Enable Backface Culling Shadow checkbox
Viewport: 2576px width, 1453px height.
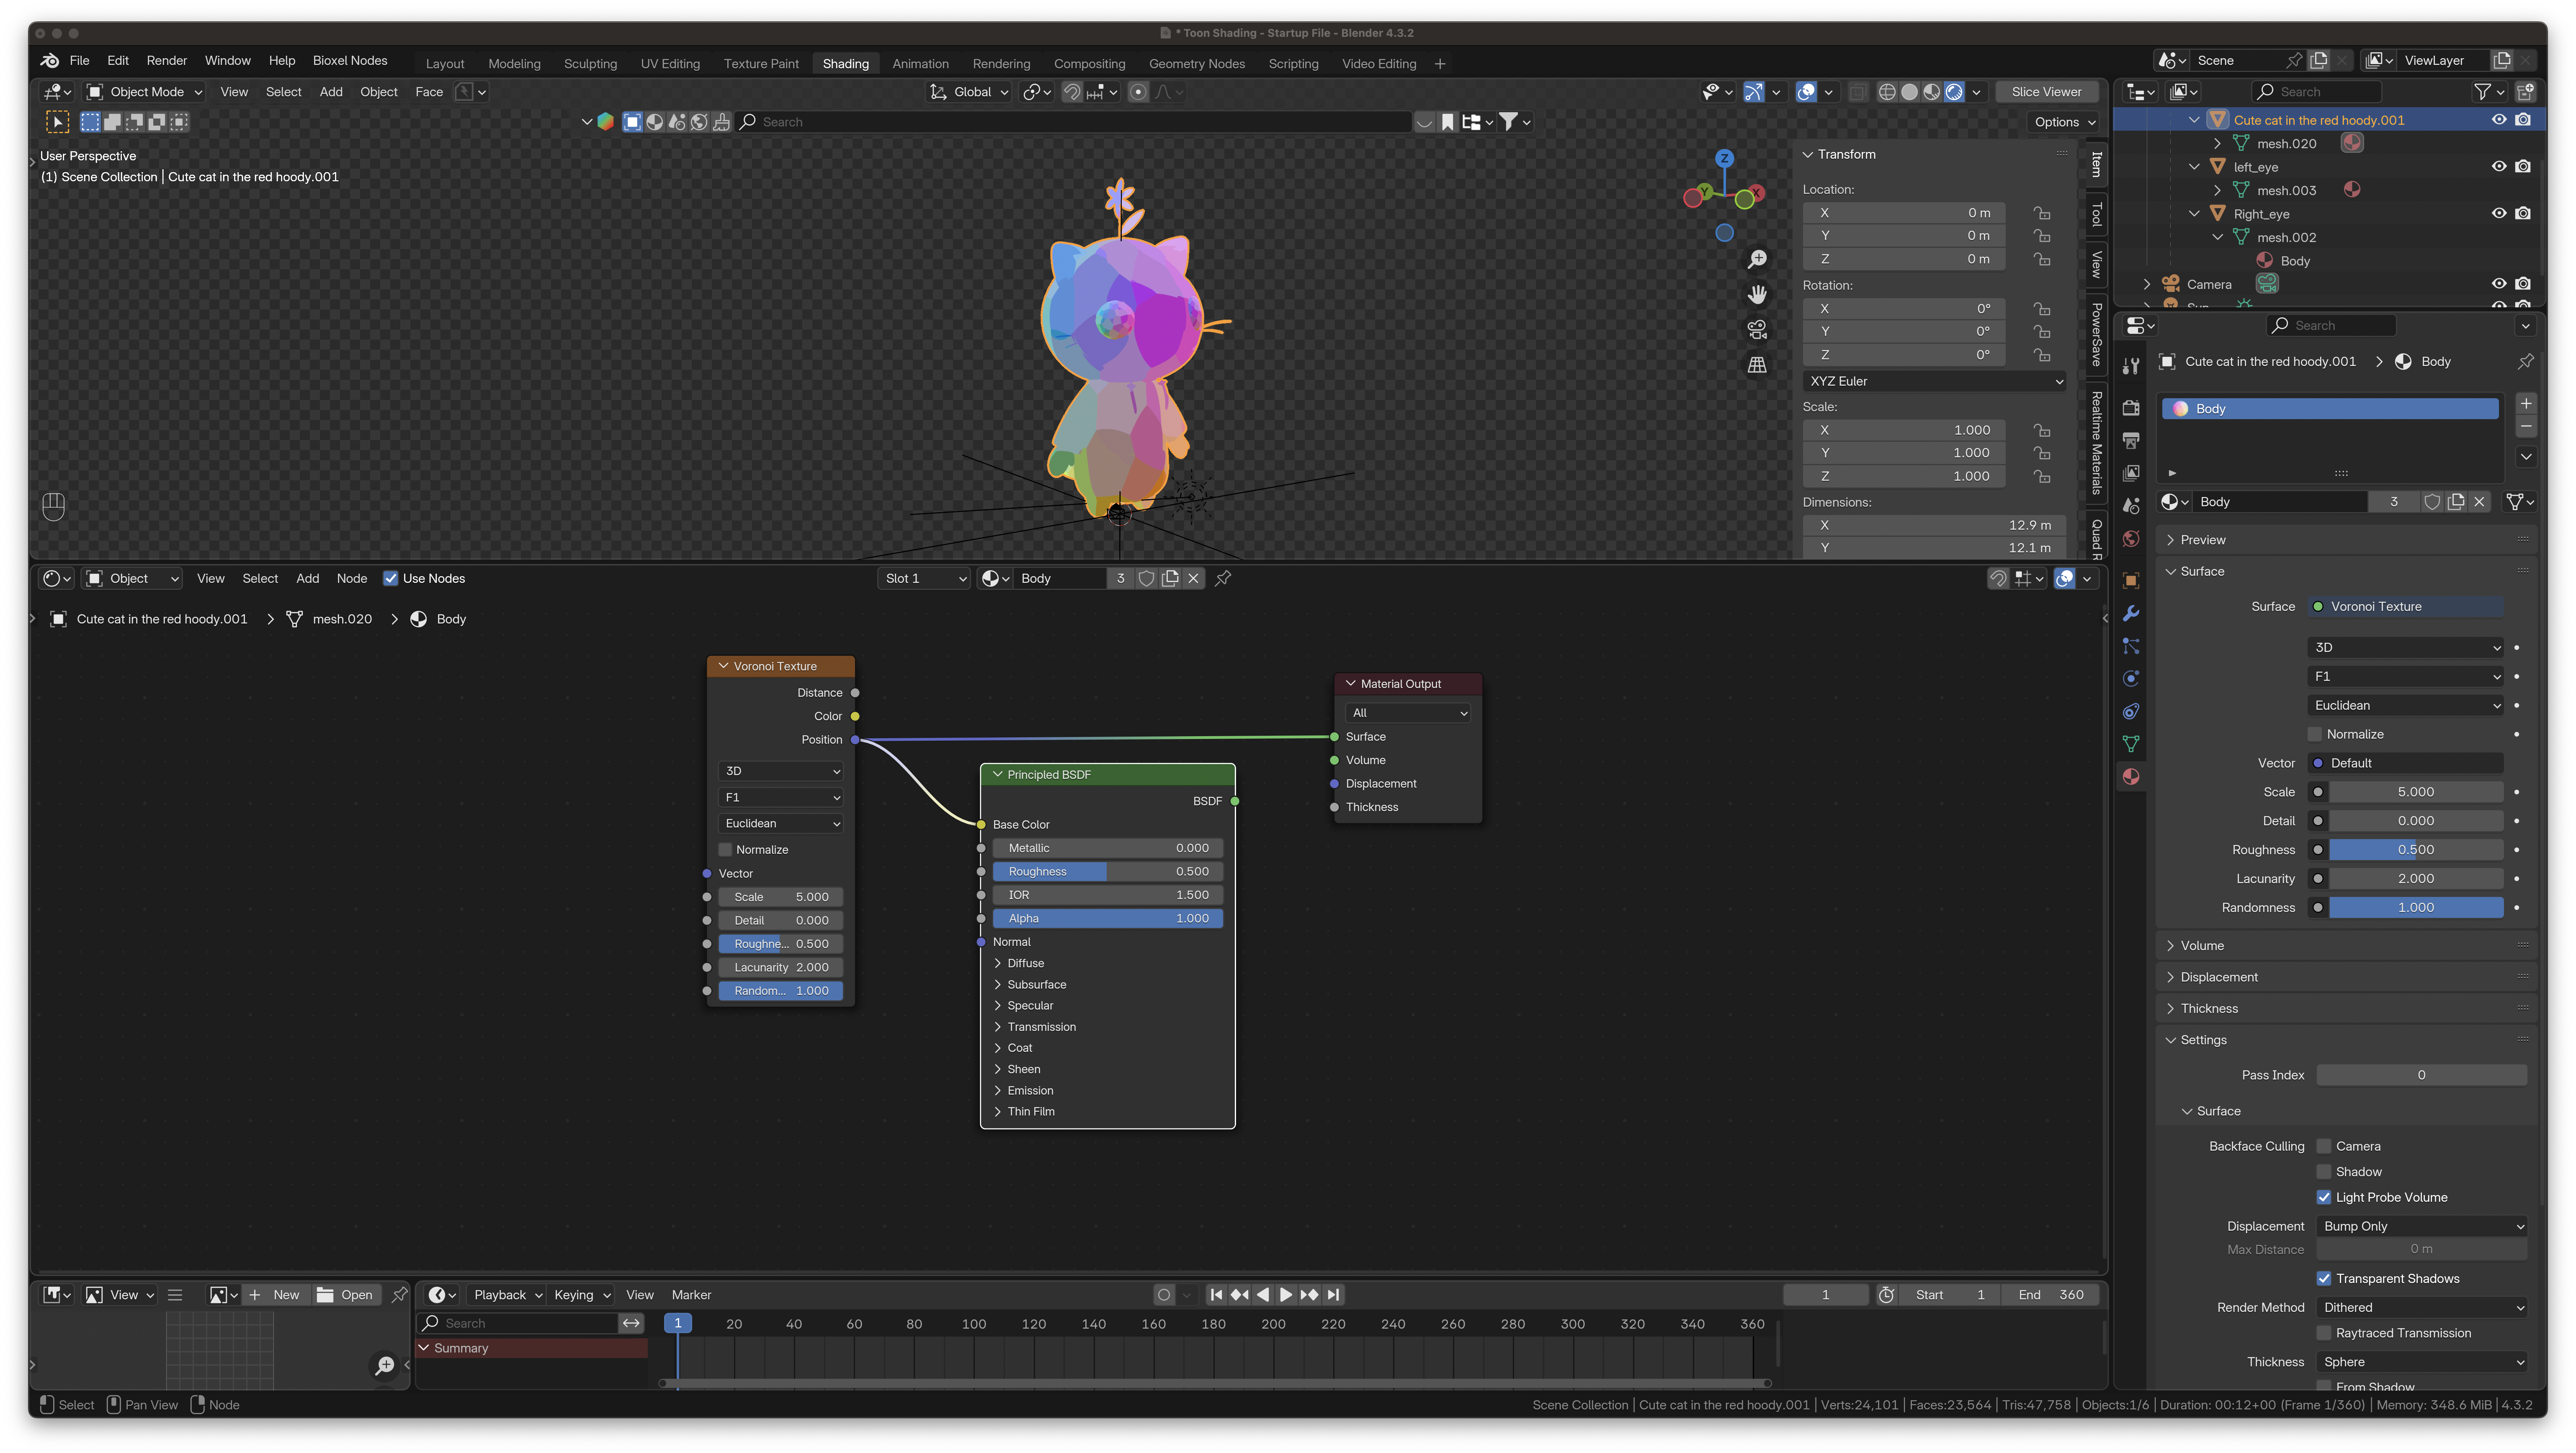tap(2324, 1172)
